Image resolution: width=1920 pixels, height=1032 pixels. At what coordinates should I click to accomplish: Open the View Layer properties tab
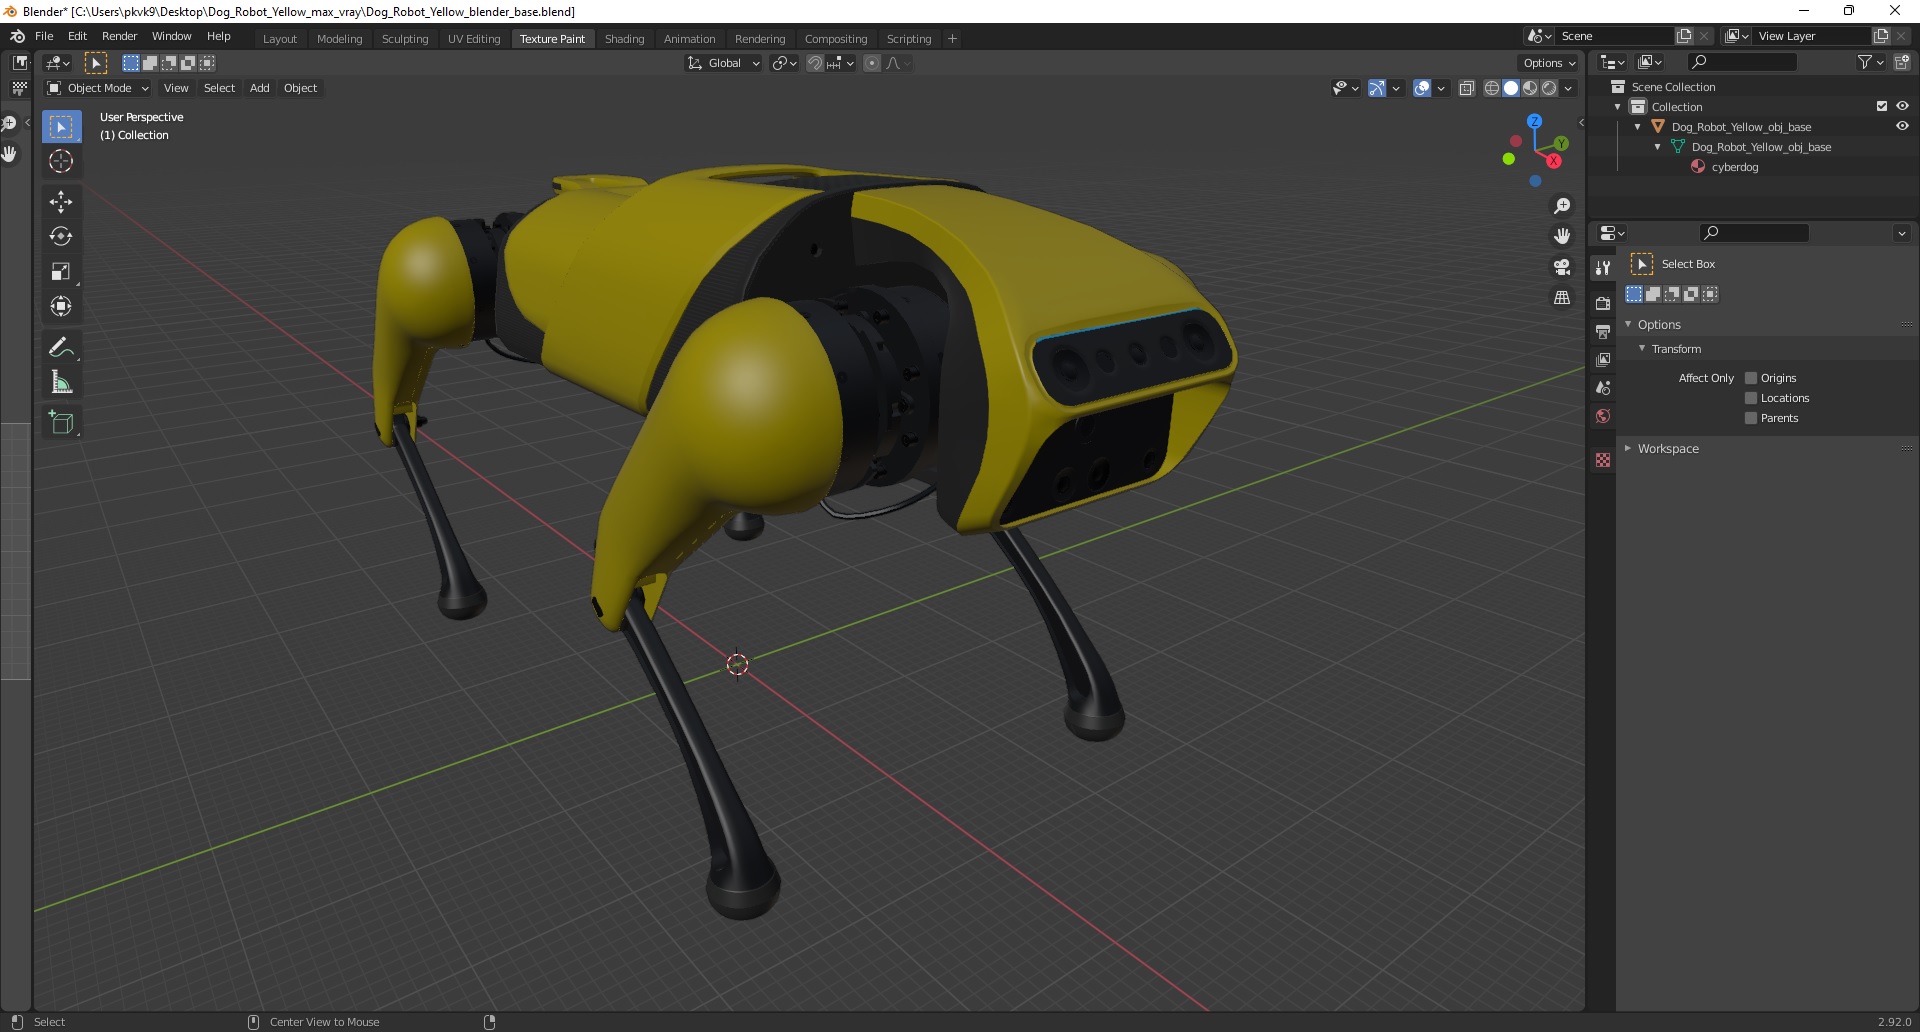click(x=1603, y=359)
